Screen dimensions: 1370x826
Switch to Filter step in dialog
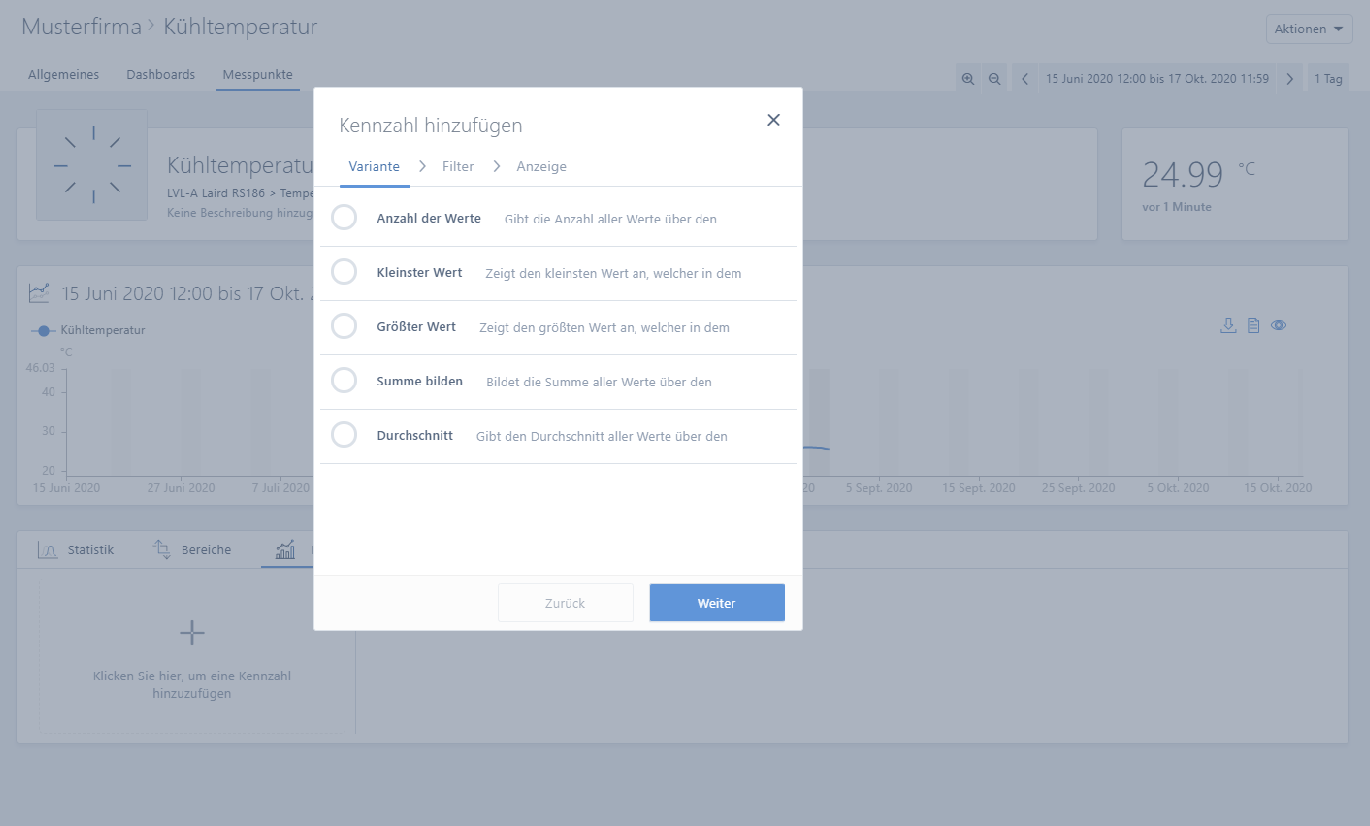458,167
